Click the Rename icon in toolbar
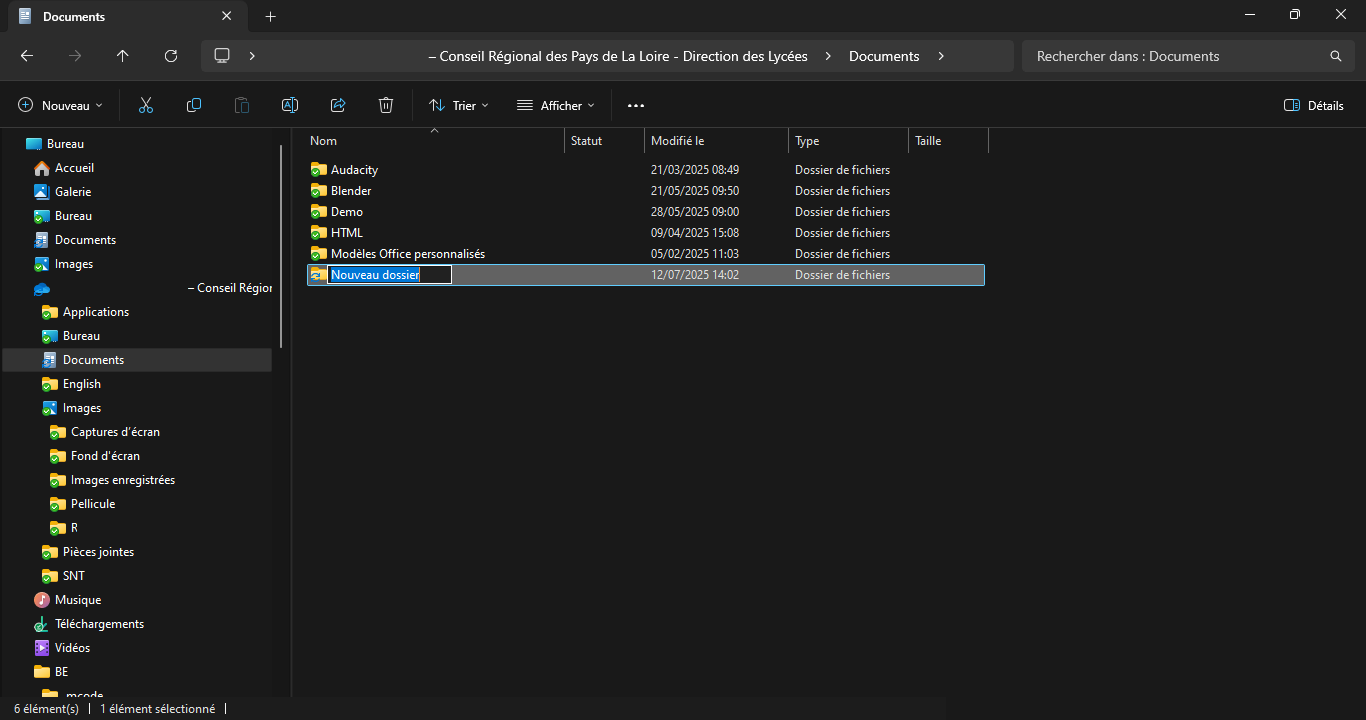The height and width of the screenshot is (720, 1366). tap(290, 105)
